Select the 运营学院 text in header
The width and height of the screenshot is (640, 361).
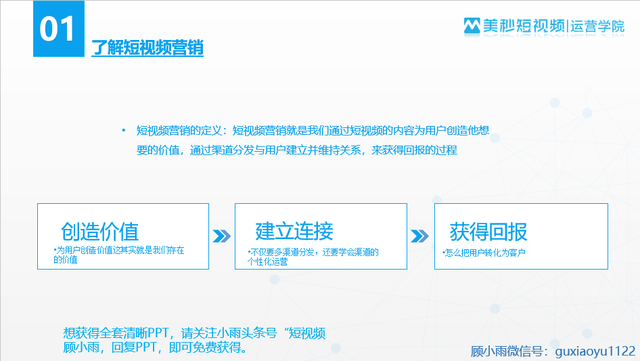tap(598, 26)
